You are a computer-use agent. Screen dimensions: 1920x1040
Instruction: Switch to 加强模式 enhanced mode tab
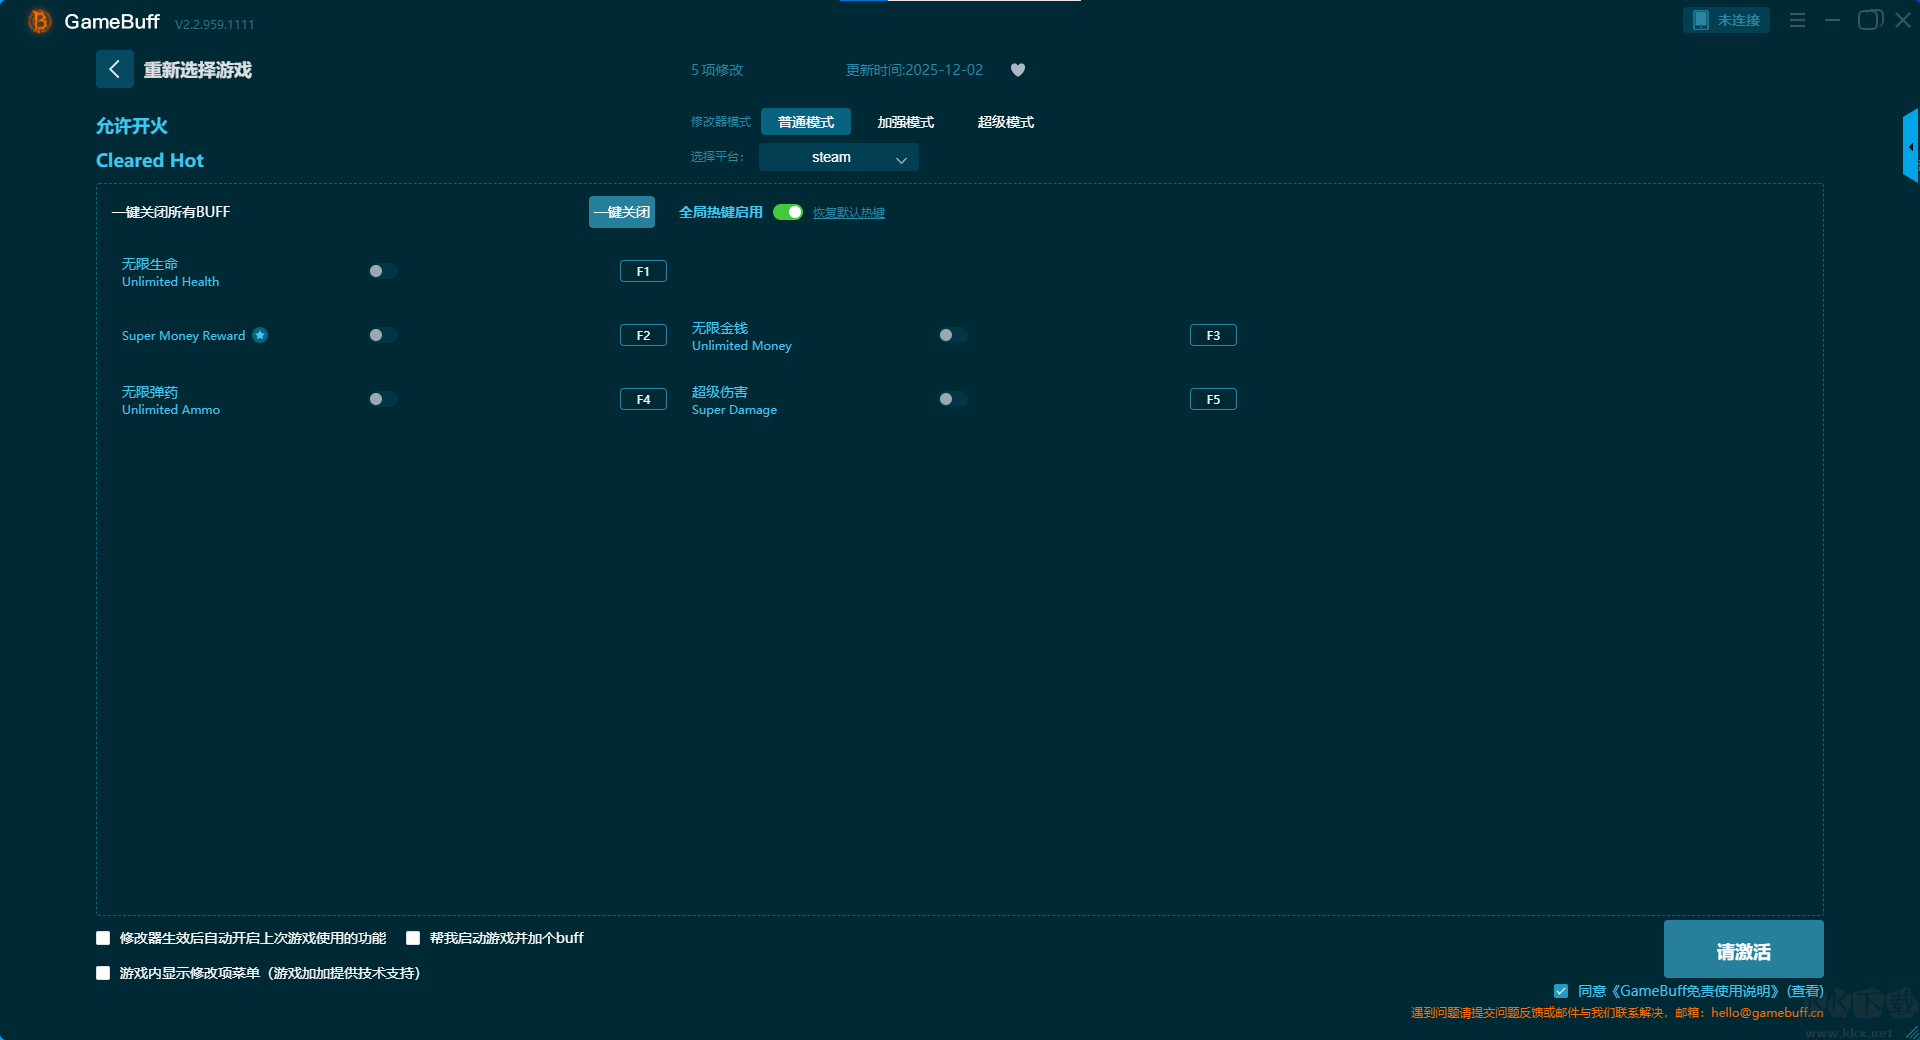905,122
